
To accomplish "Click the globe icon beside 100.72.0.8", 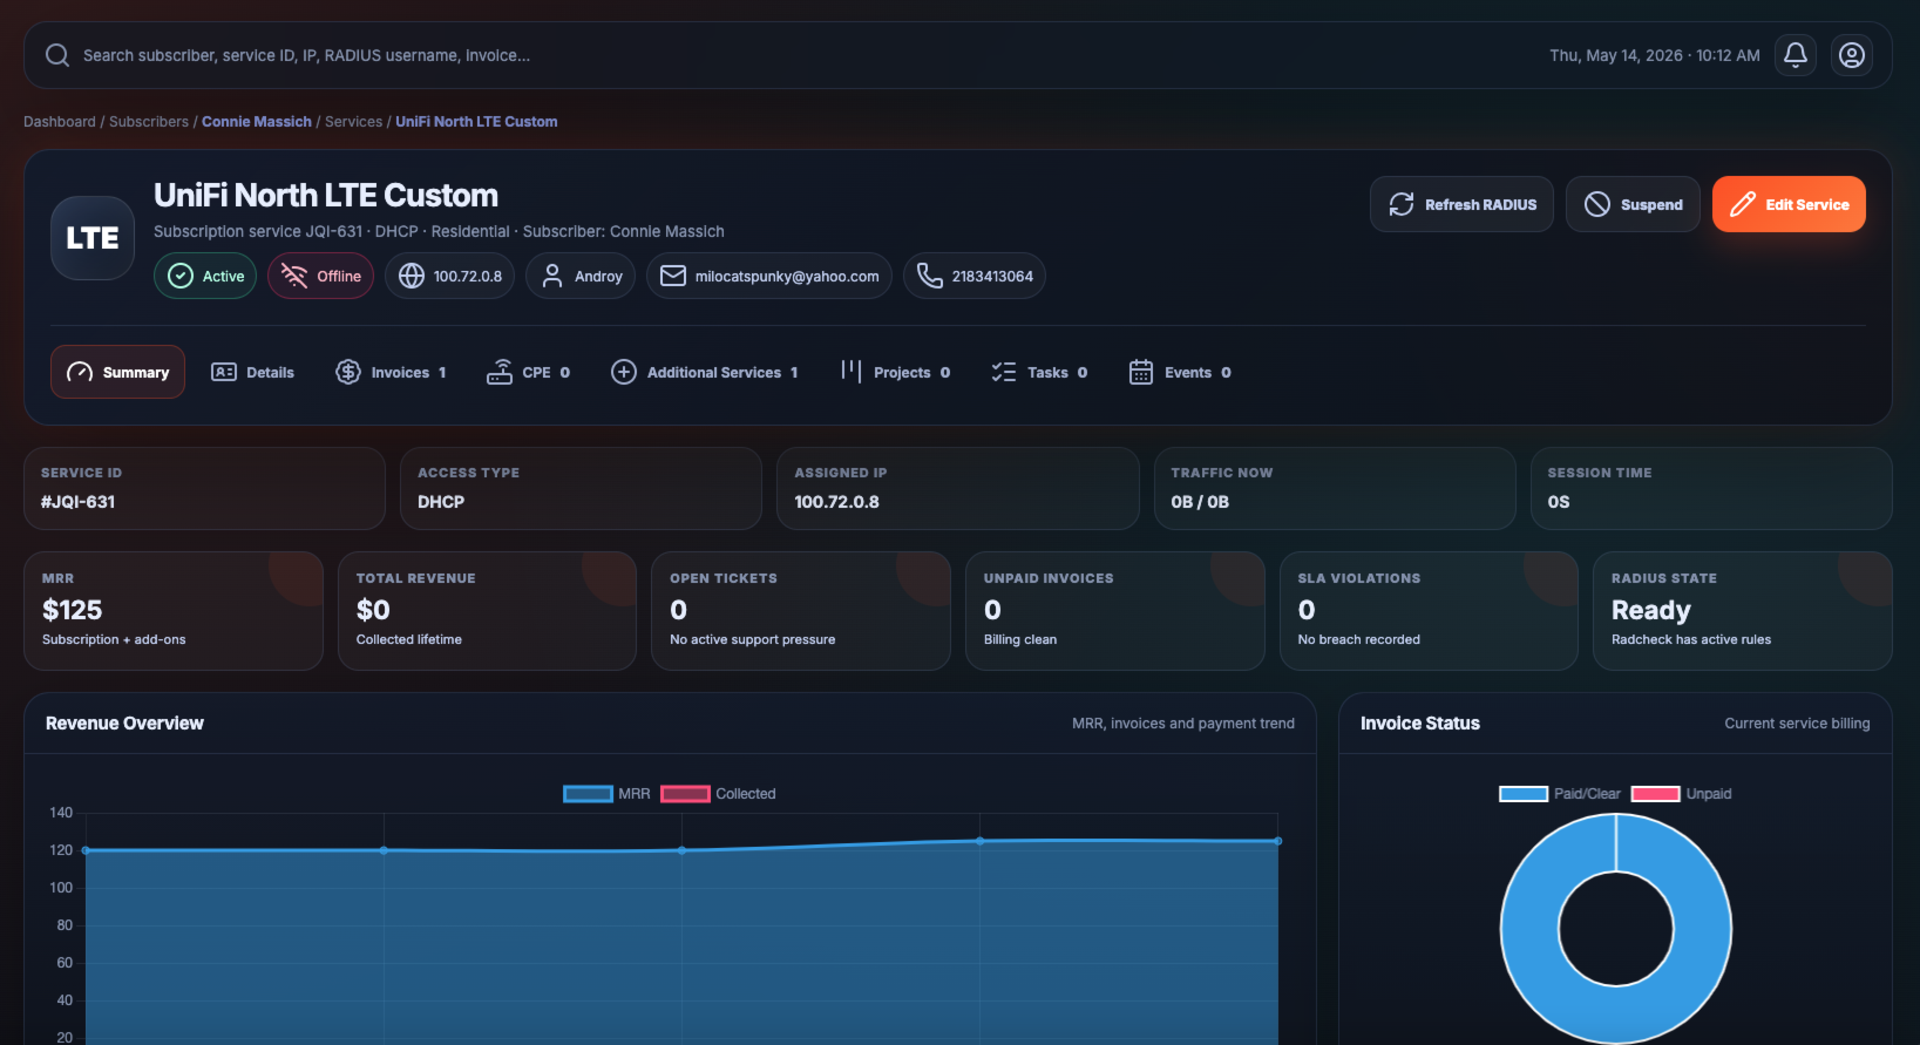I will [x=411, y=276].
